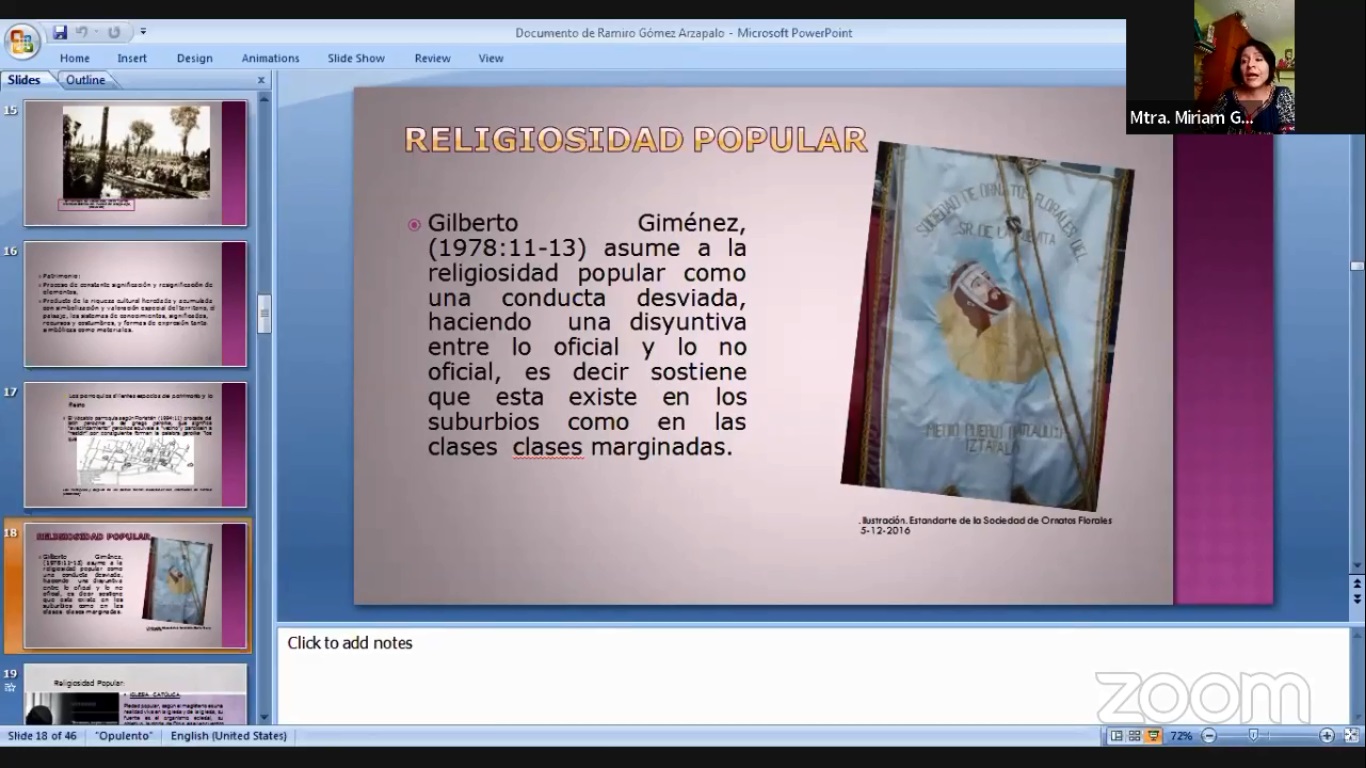The width and height of the screenshot is (1366, 768).
Task: Click the RELIGIOSIDAD POPULAR slide title
Action: click(x=635, y=140)
